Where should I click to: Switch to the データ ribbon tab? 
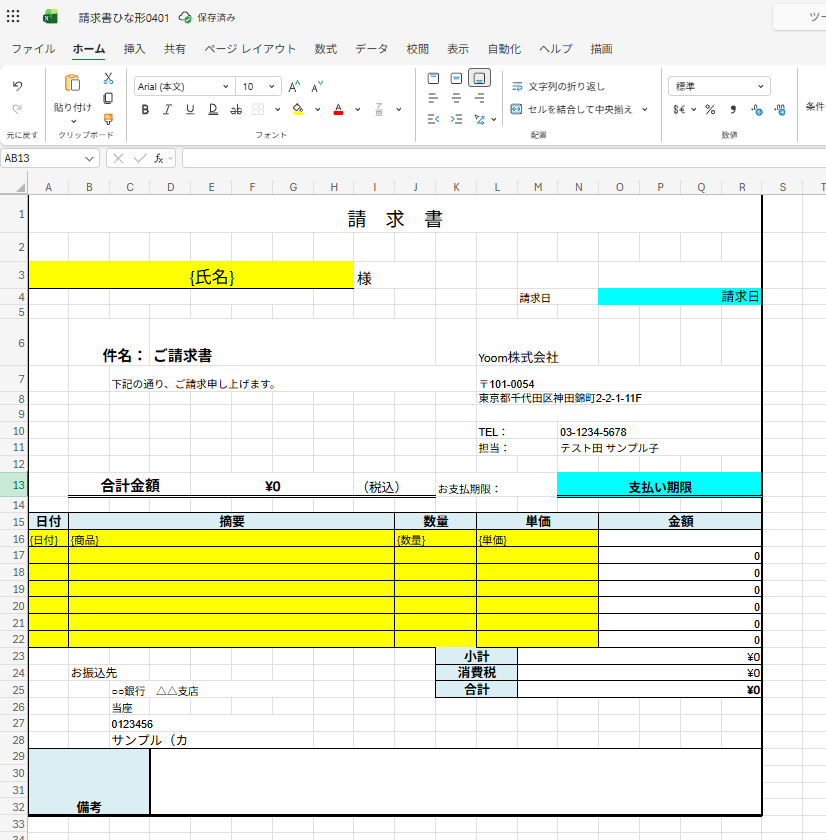coord(371,49)
